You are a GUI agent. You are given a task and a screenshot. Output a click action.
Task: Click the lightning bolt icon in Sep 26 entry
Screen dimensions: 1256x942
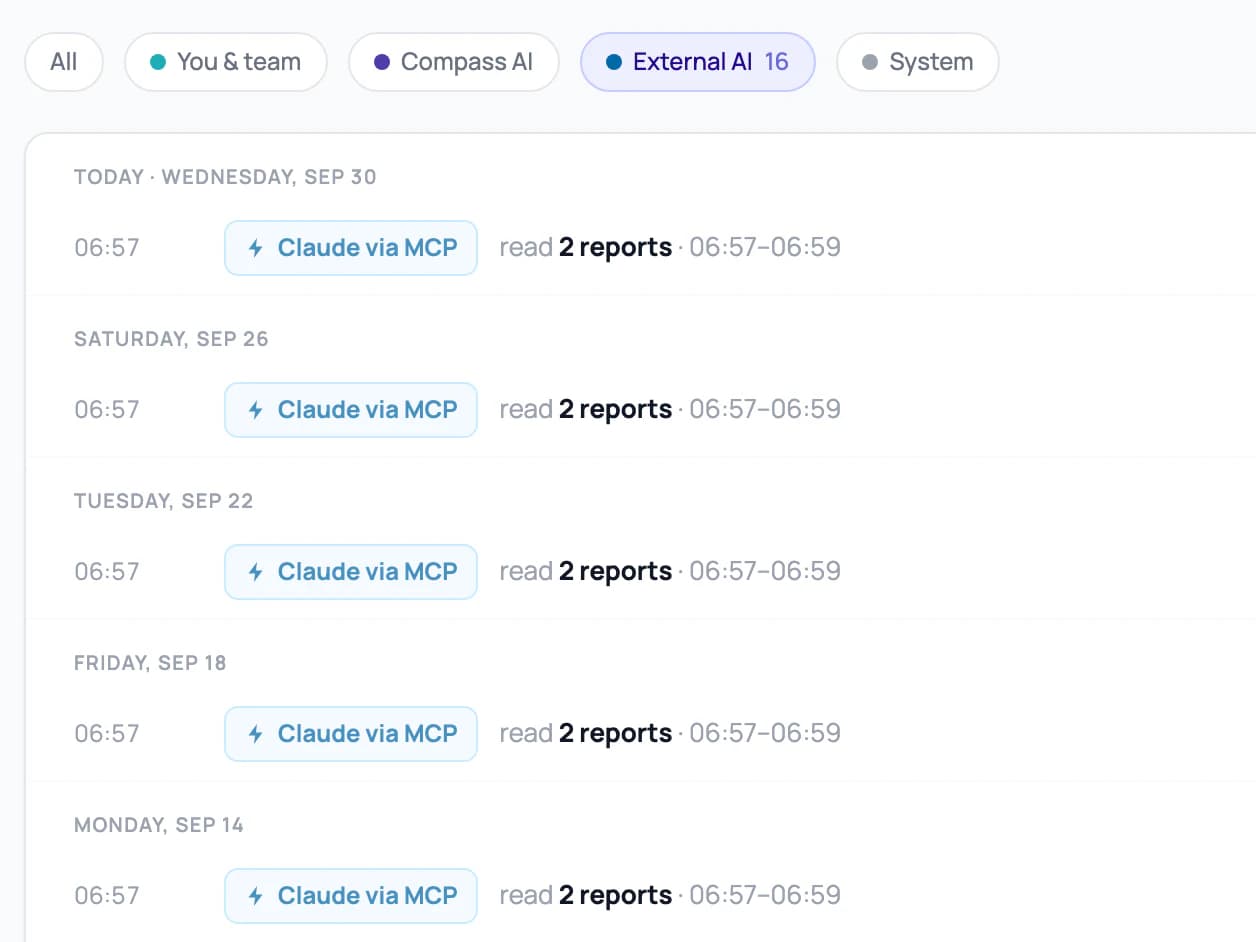click(256, 409)
